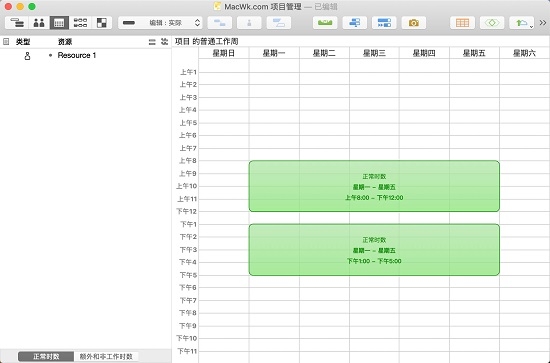Click the 项目 的普通工作周 heading

pyautogui.click(x=207, y=41)
